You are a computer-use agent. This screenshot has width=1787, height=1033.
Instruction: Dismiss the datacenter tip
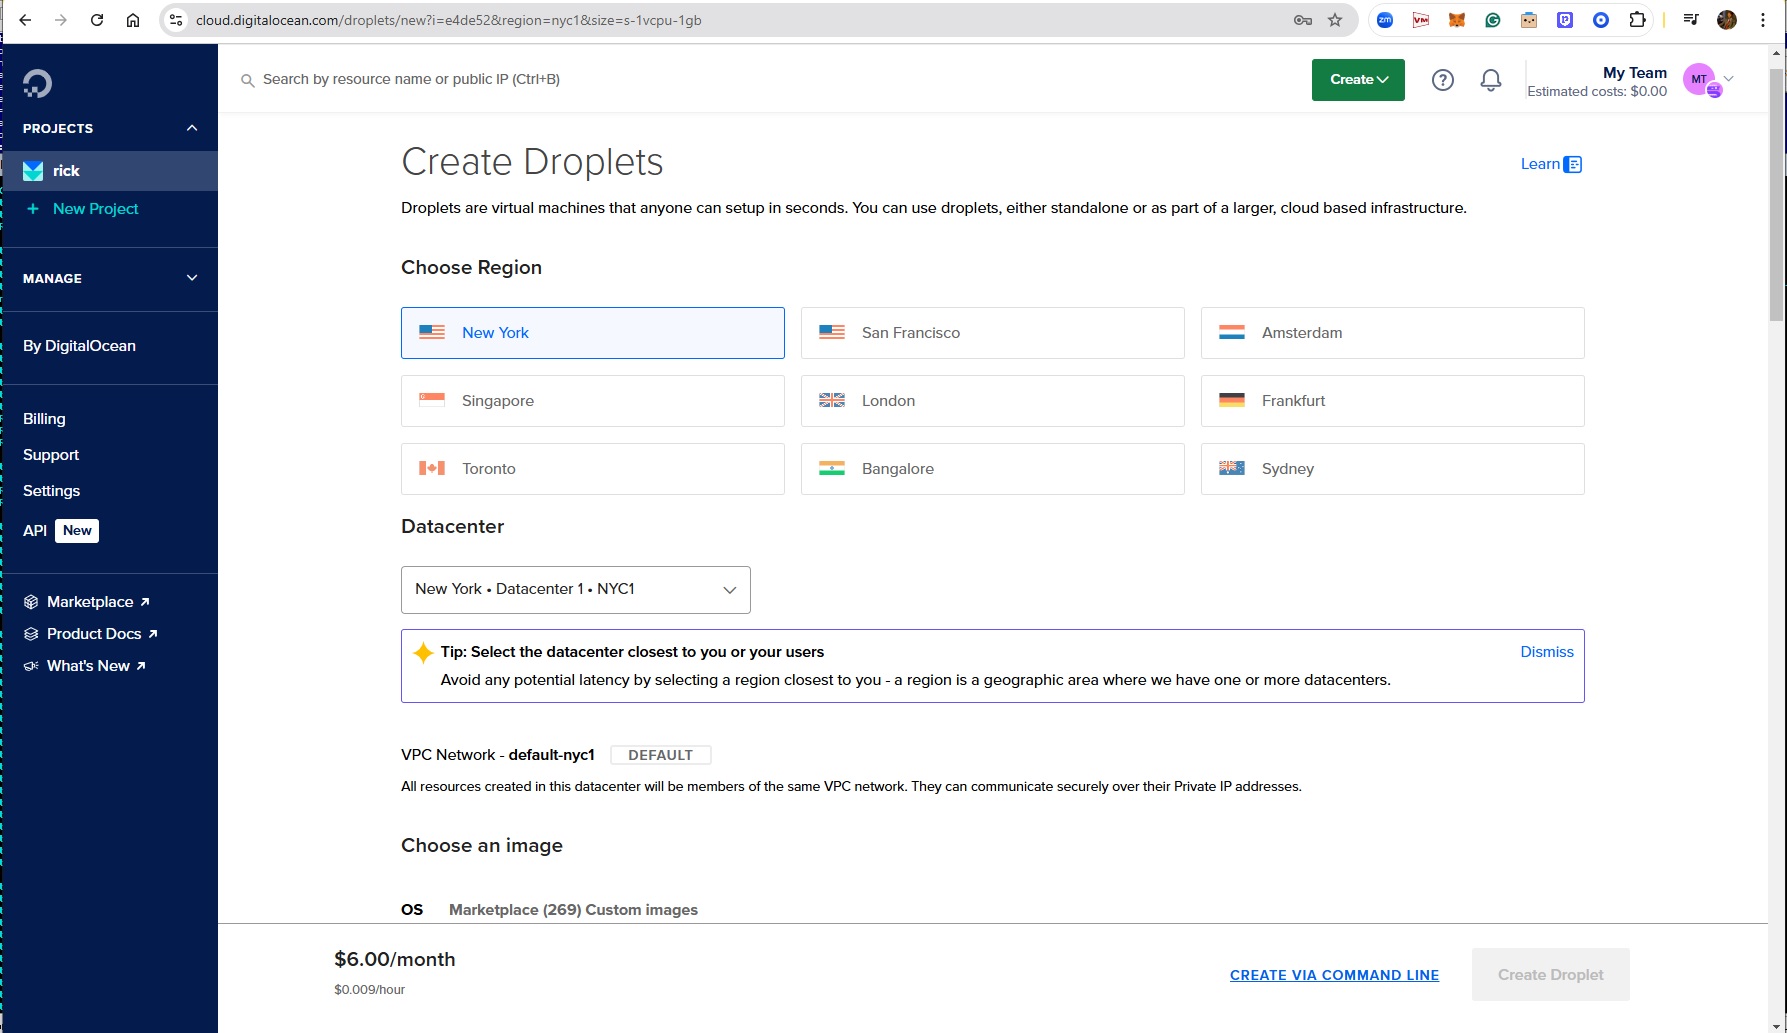coord(1547,652)
